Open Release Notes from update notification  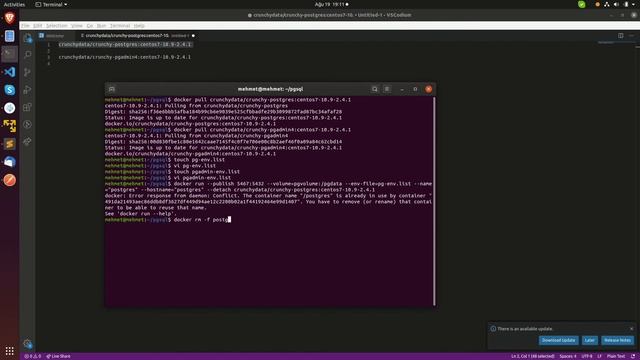point(617,340)
